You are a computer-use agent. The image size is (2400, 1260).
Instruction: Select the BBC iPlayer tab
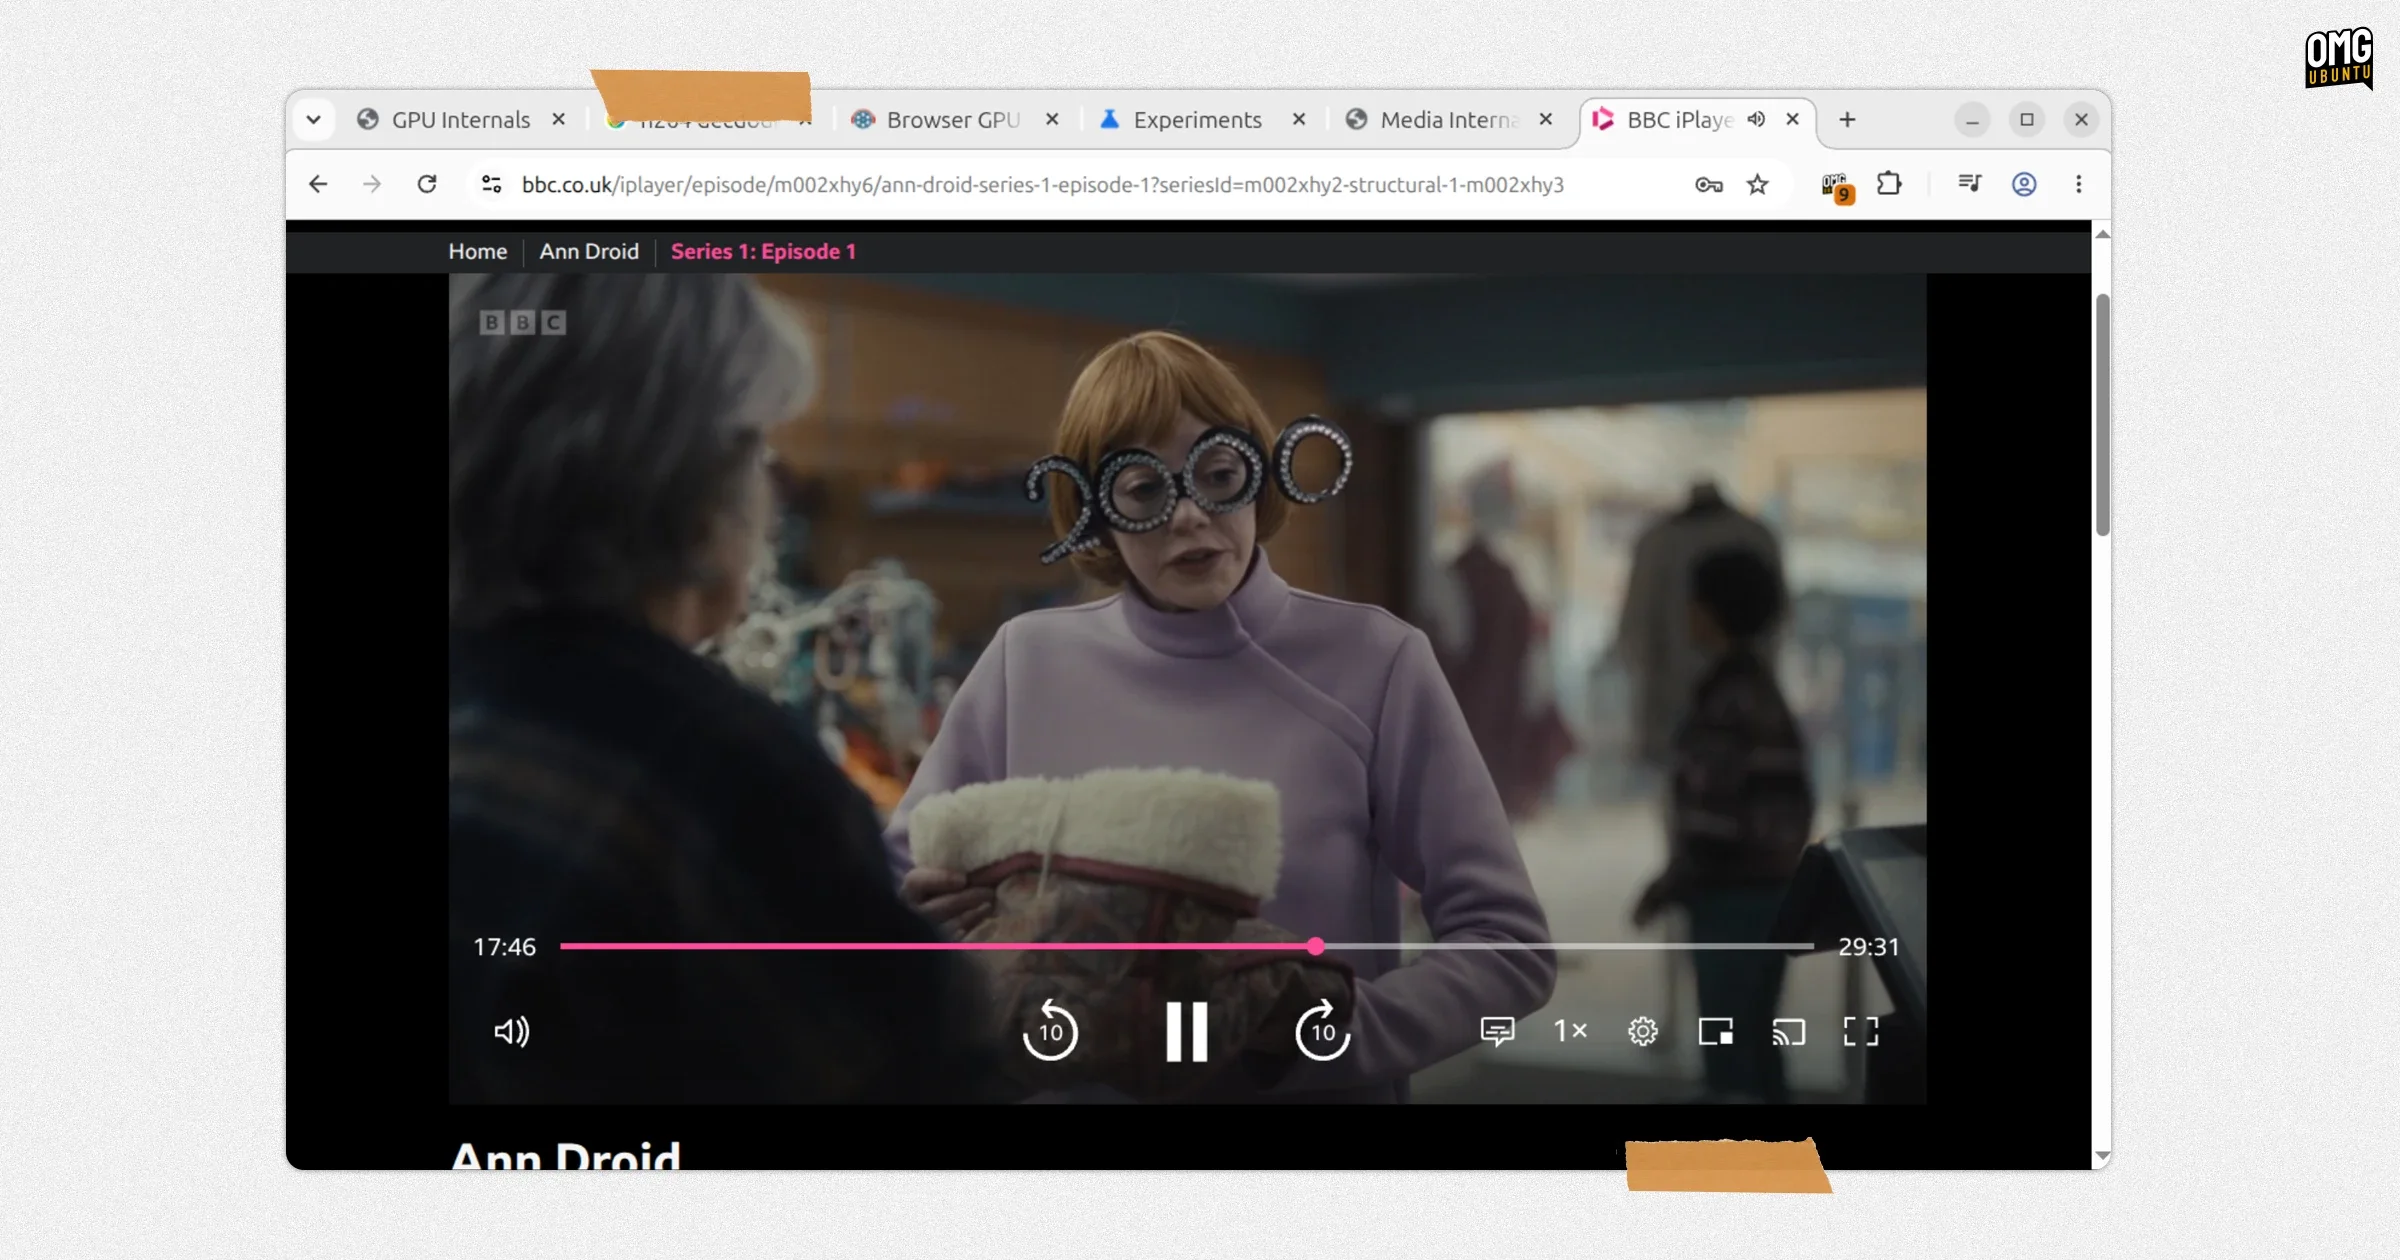pos(1680,120)
